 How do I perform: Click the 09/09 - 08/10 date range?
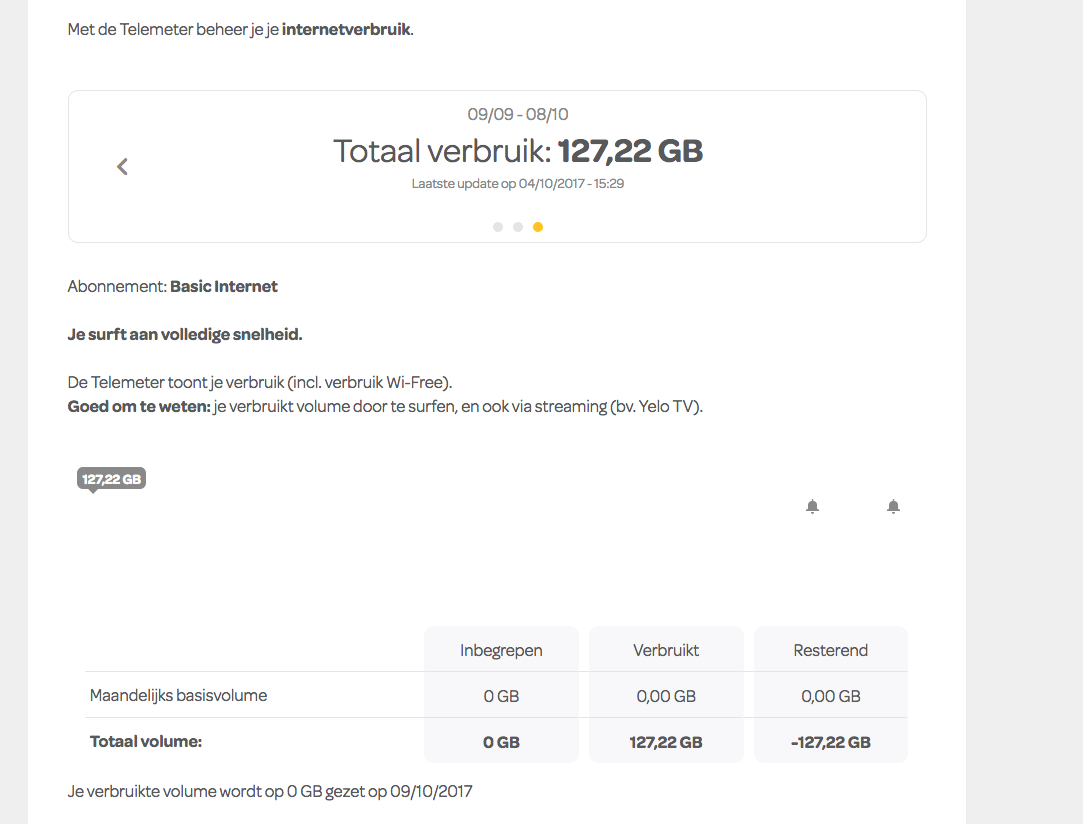tap(518, 114)
